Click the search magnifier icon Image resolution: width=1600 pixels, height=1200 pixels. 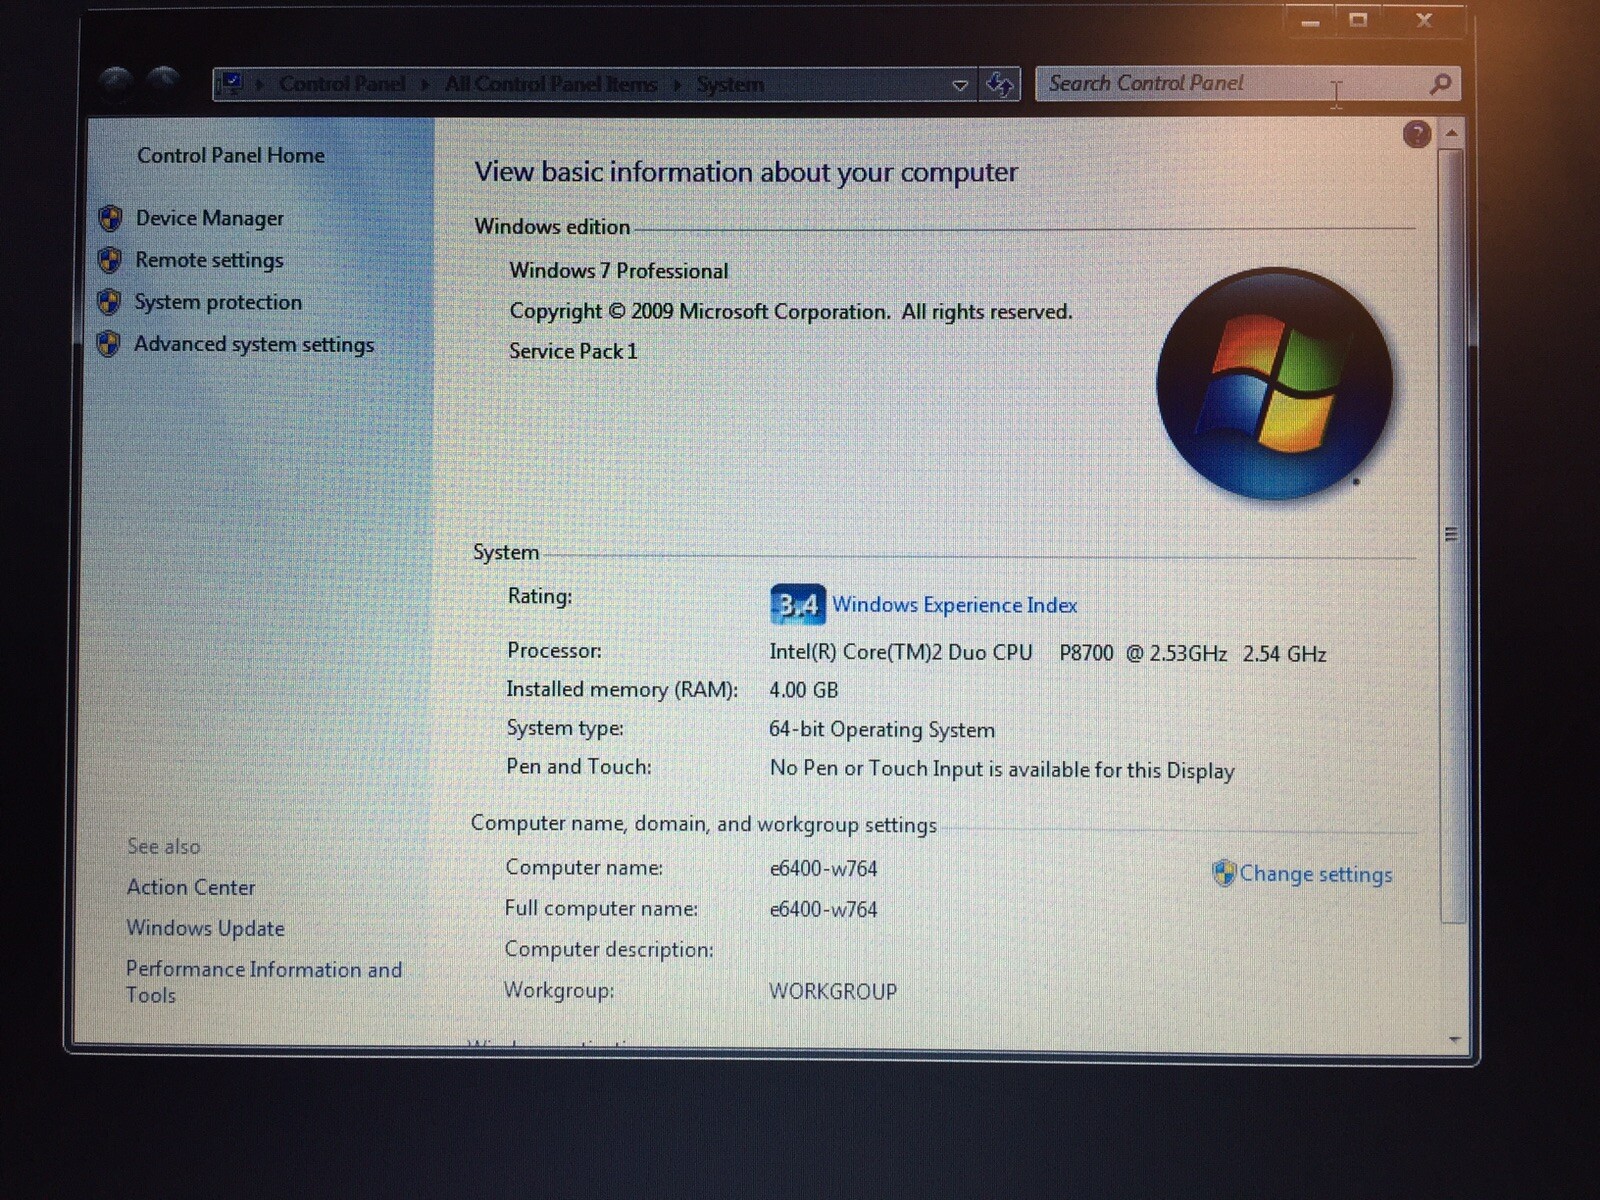pyautogui.click(x=1440, y=84)
